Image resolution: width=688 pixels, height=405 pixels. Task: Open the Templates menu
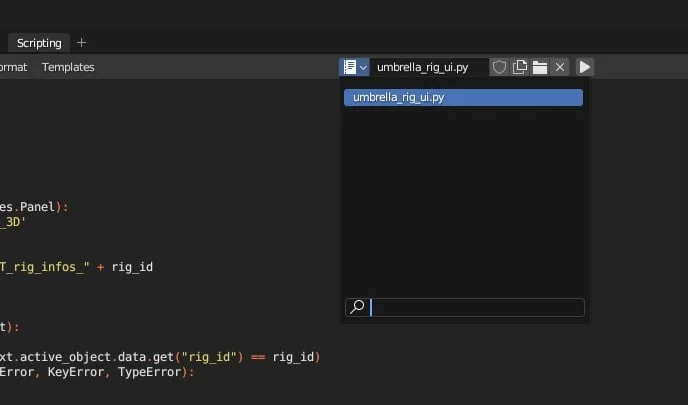pyautogui.click(x=68, y=67)
